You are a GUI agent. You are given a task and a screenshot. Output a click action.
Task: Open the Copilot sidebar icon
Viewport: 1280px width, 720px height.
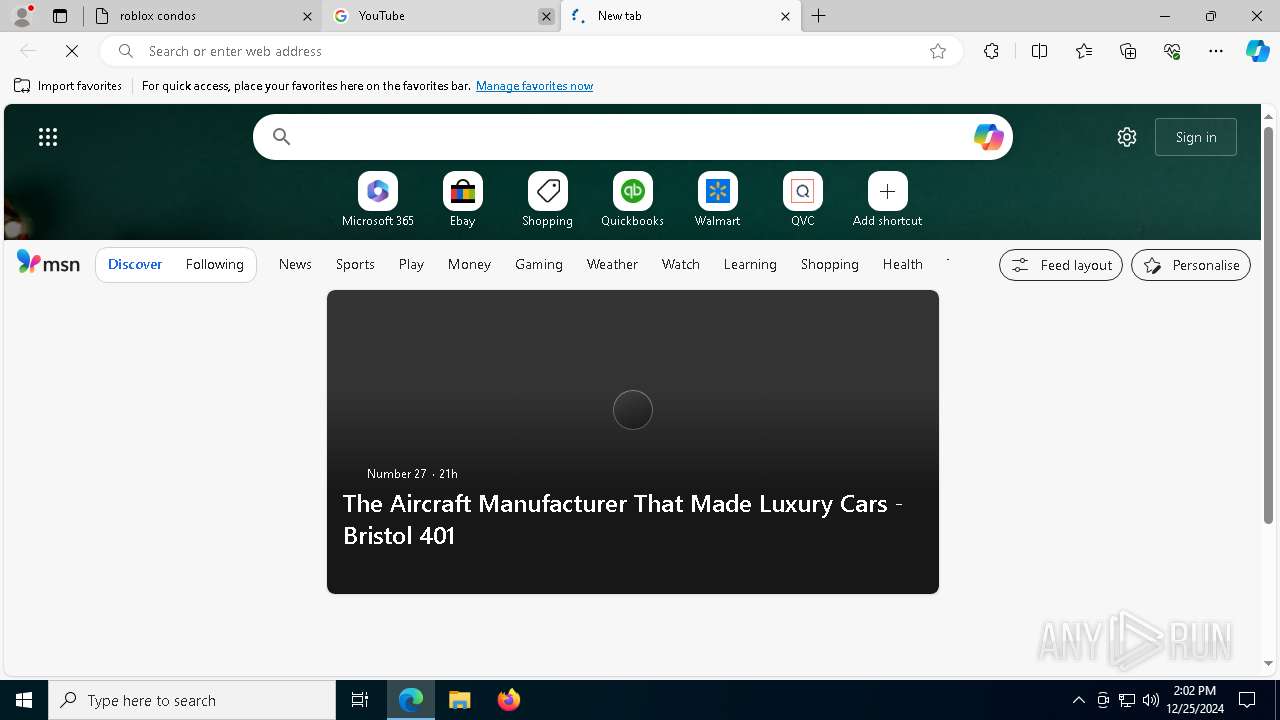[1258, 51]
